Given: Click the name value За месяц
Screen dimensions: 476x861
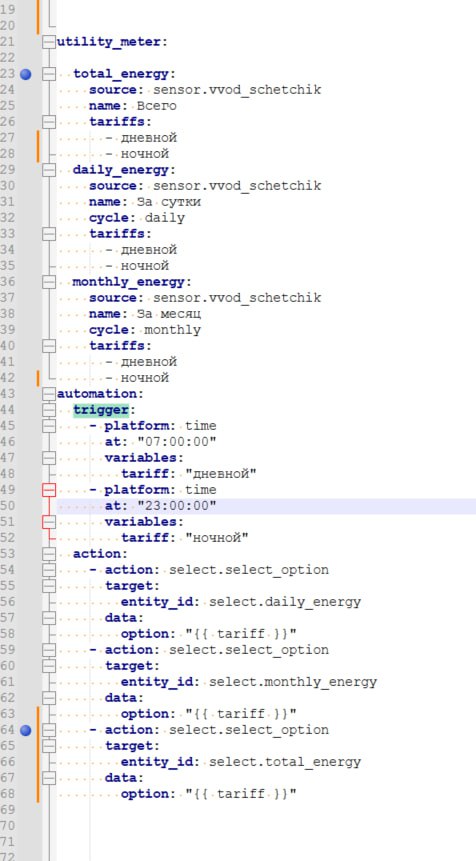Looking at the screenshot, I should click(x=169, y=315).
